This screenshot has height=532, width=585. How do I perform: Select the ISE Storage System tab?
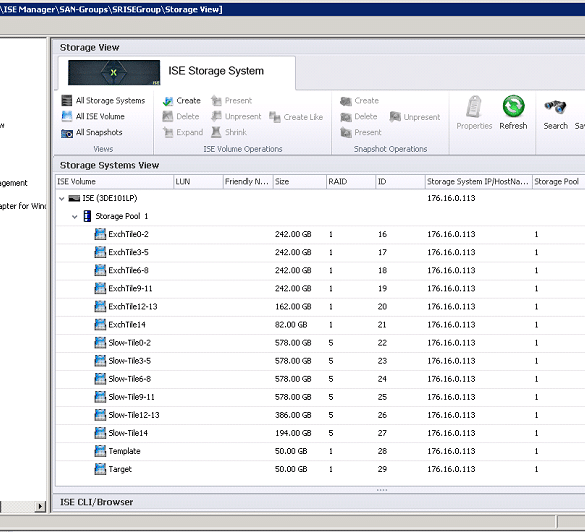pos(176,72)
